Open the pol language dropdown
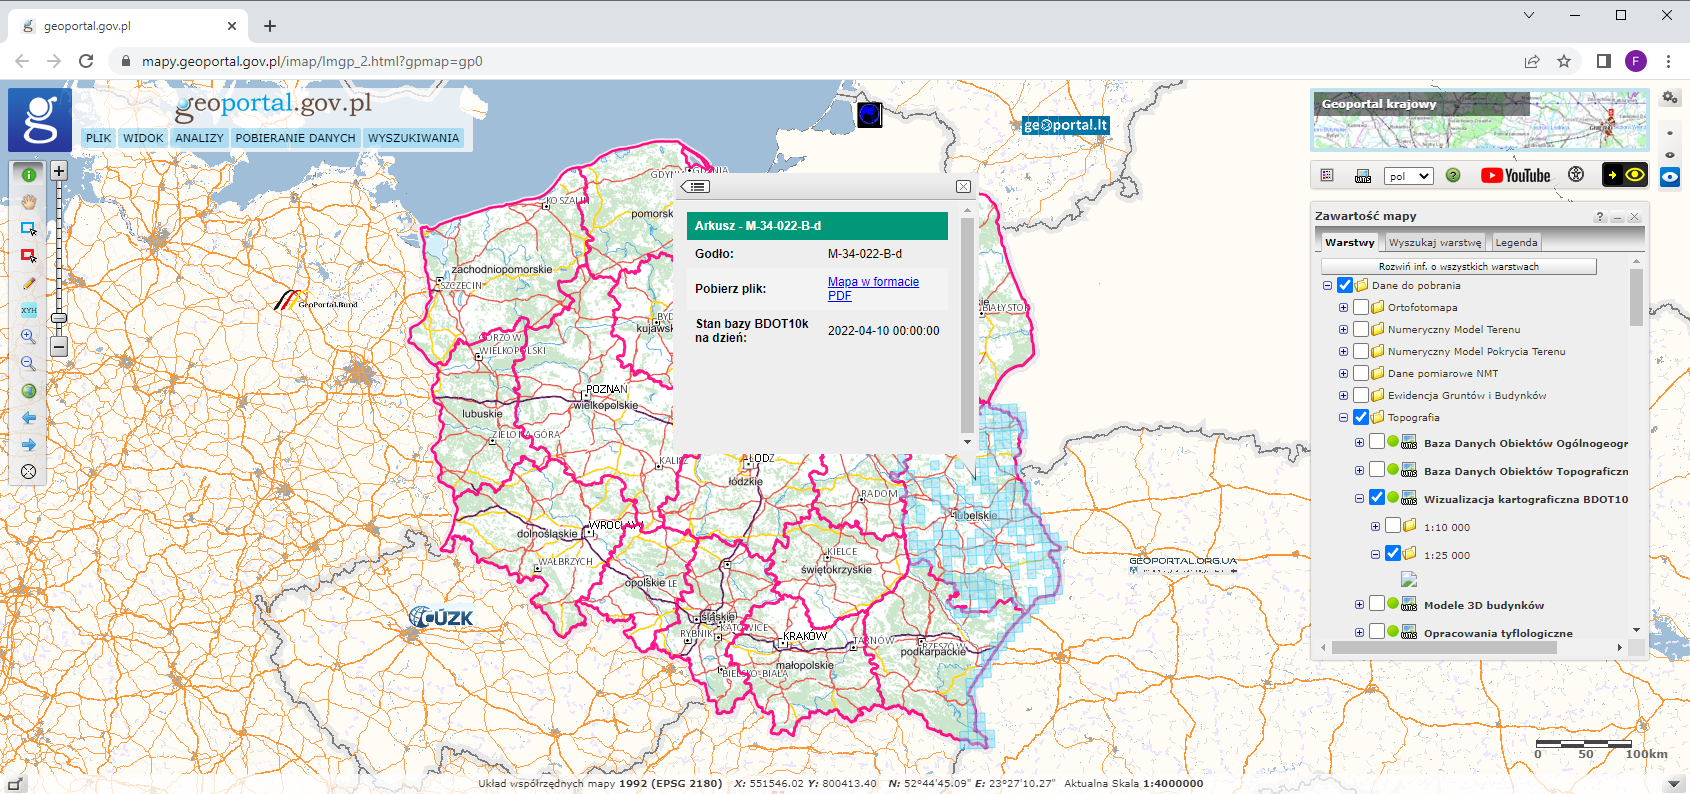Screen dimensions: 1690x794 pos(1408,176)
